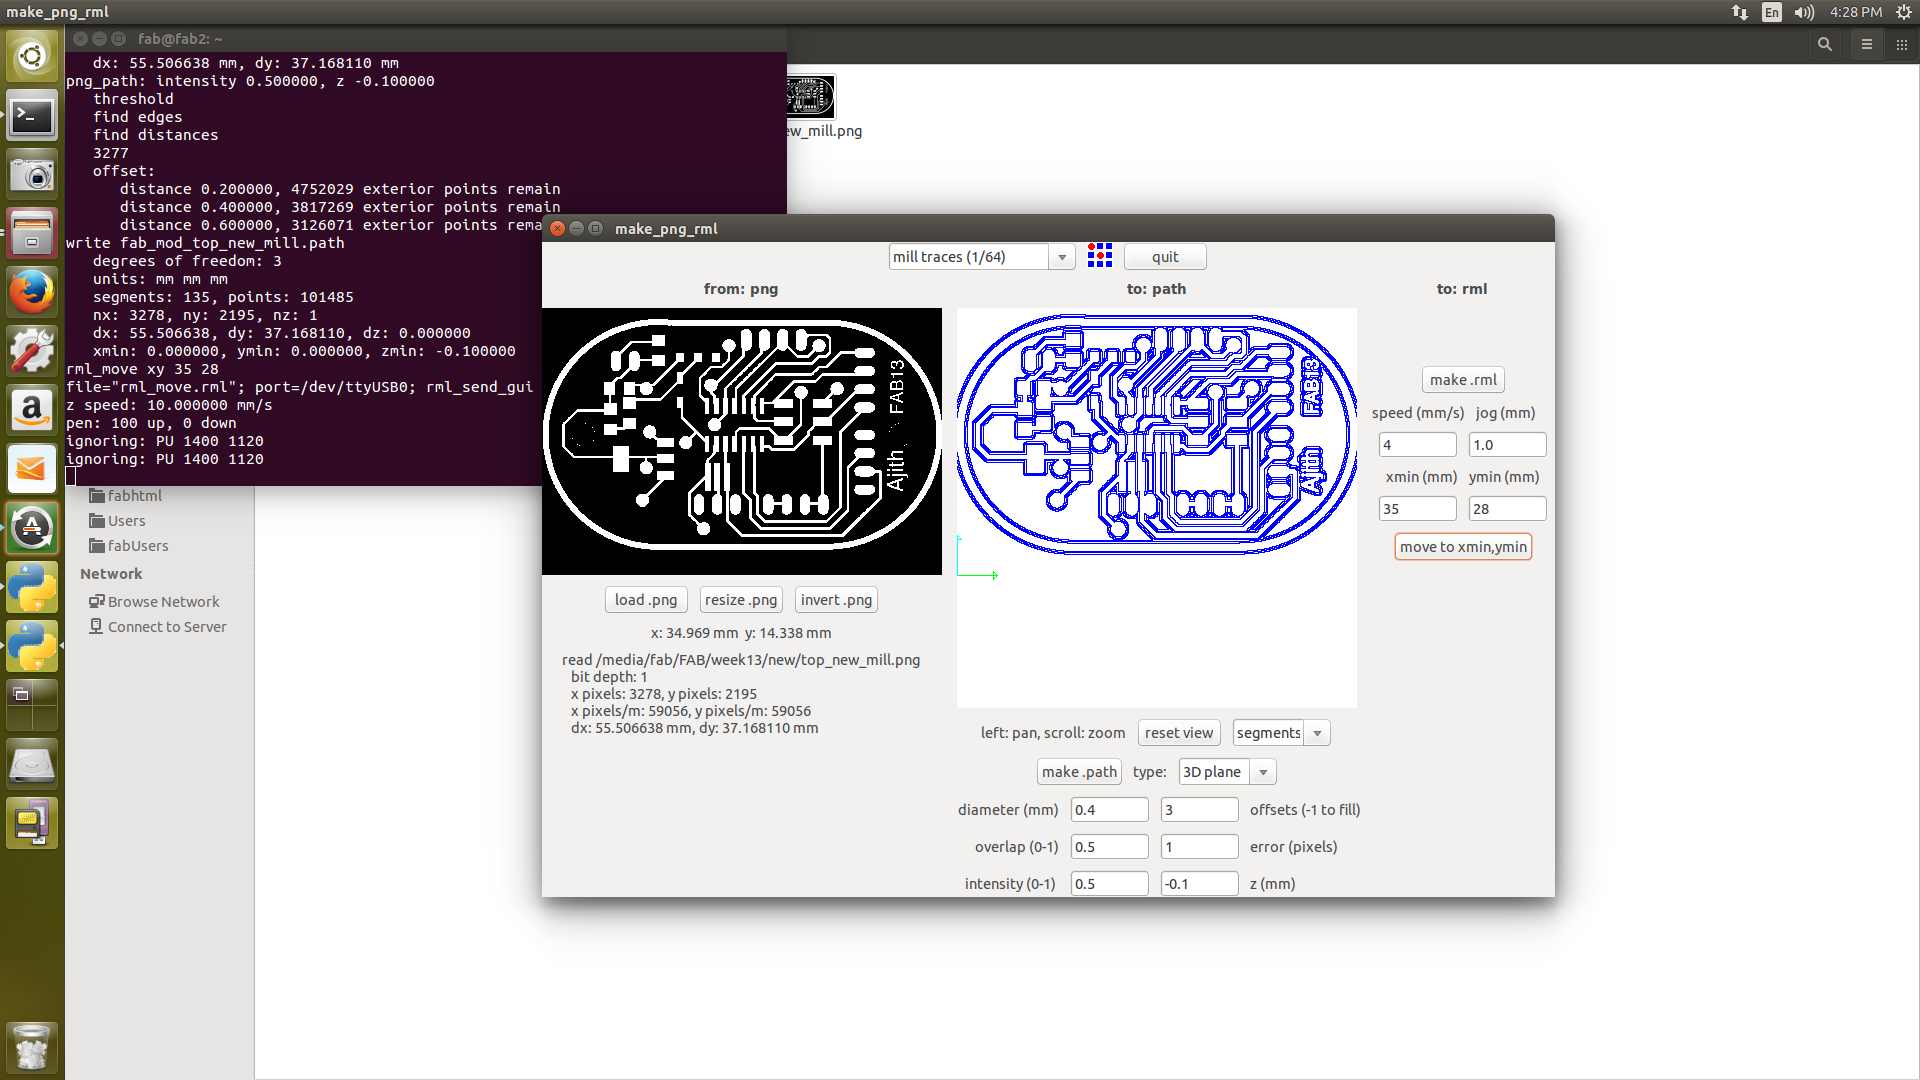Select Browse Network in sidebar

(154, 602)
